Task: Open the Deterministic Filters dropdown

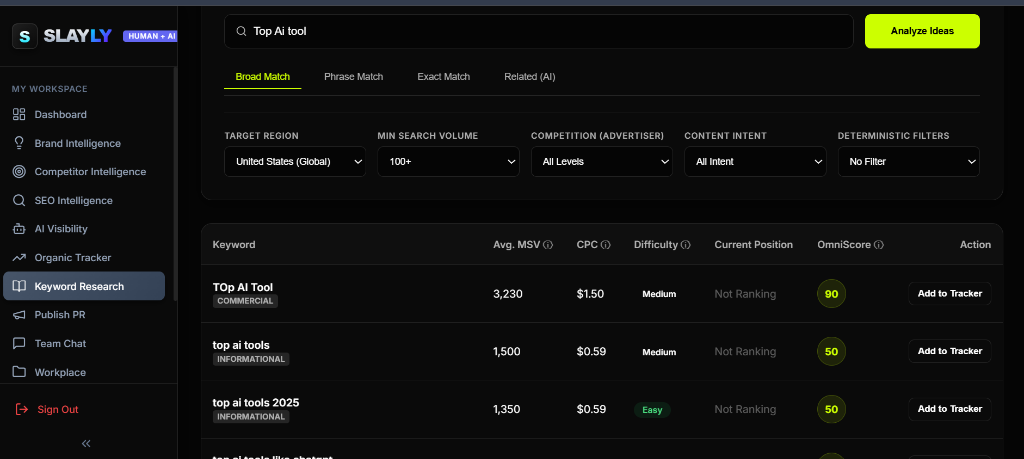Action: point(908,161)
